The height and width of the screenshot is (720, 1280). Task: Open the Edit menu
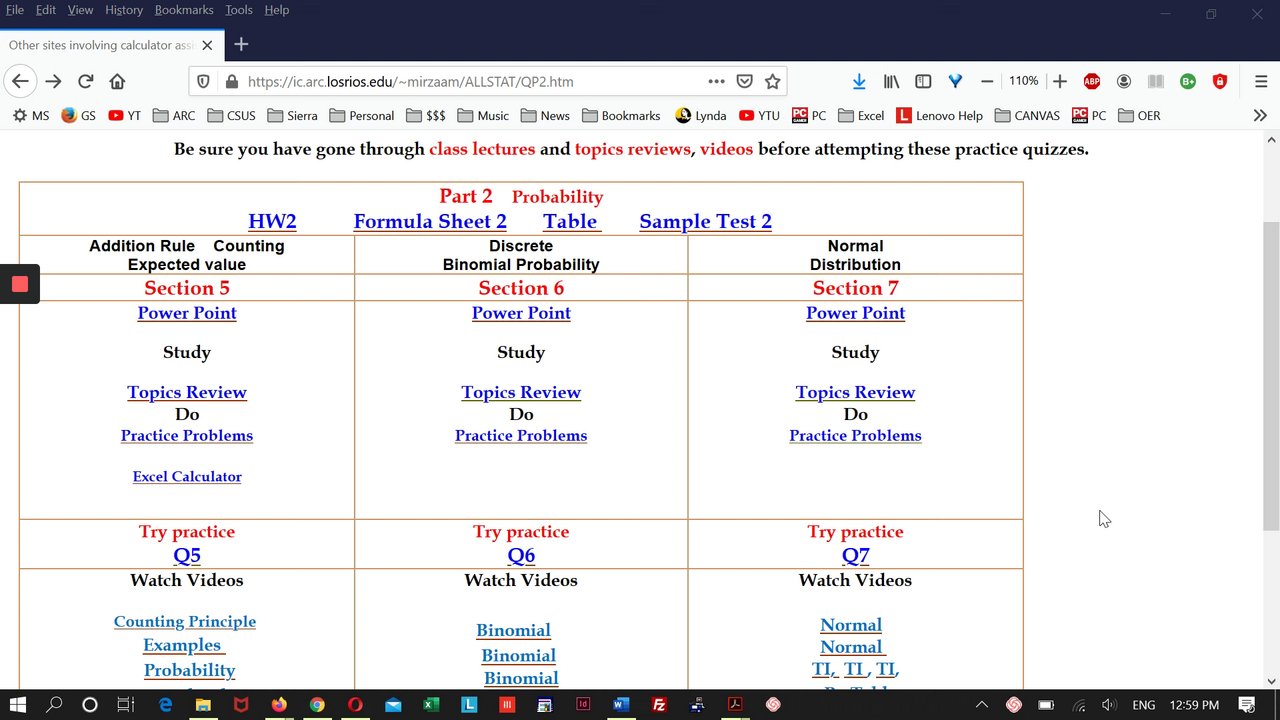point(45,10)
